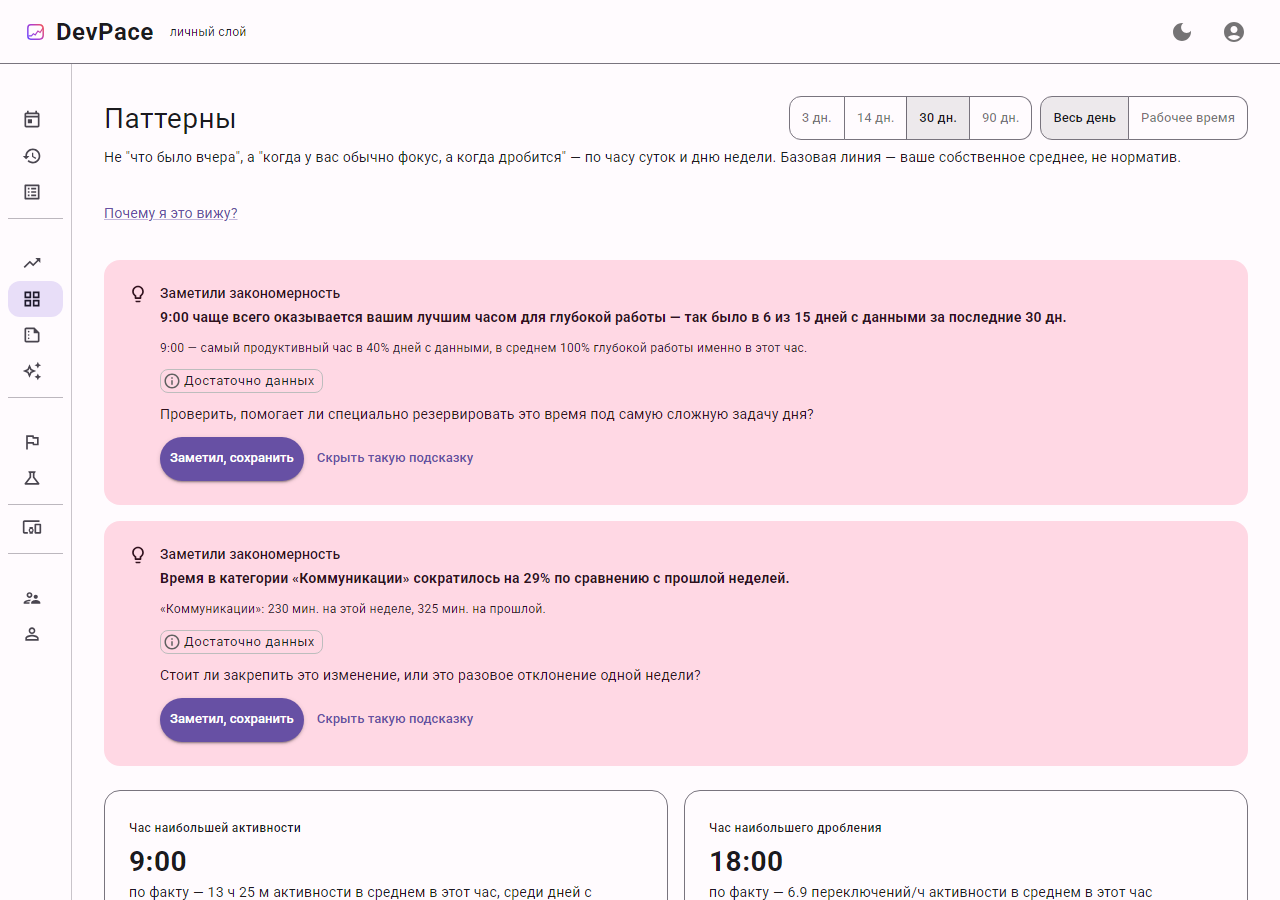Click the sparkles insights icon in sidebar
Image resolution: width=1280 pixels, height=900 pixels.
(32, 371)
